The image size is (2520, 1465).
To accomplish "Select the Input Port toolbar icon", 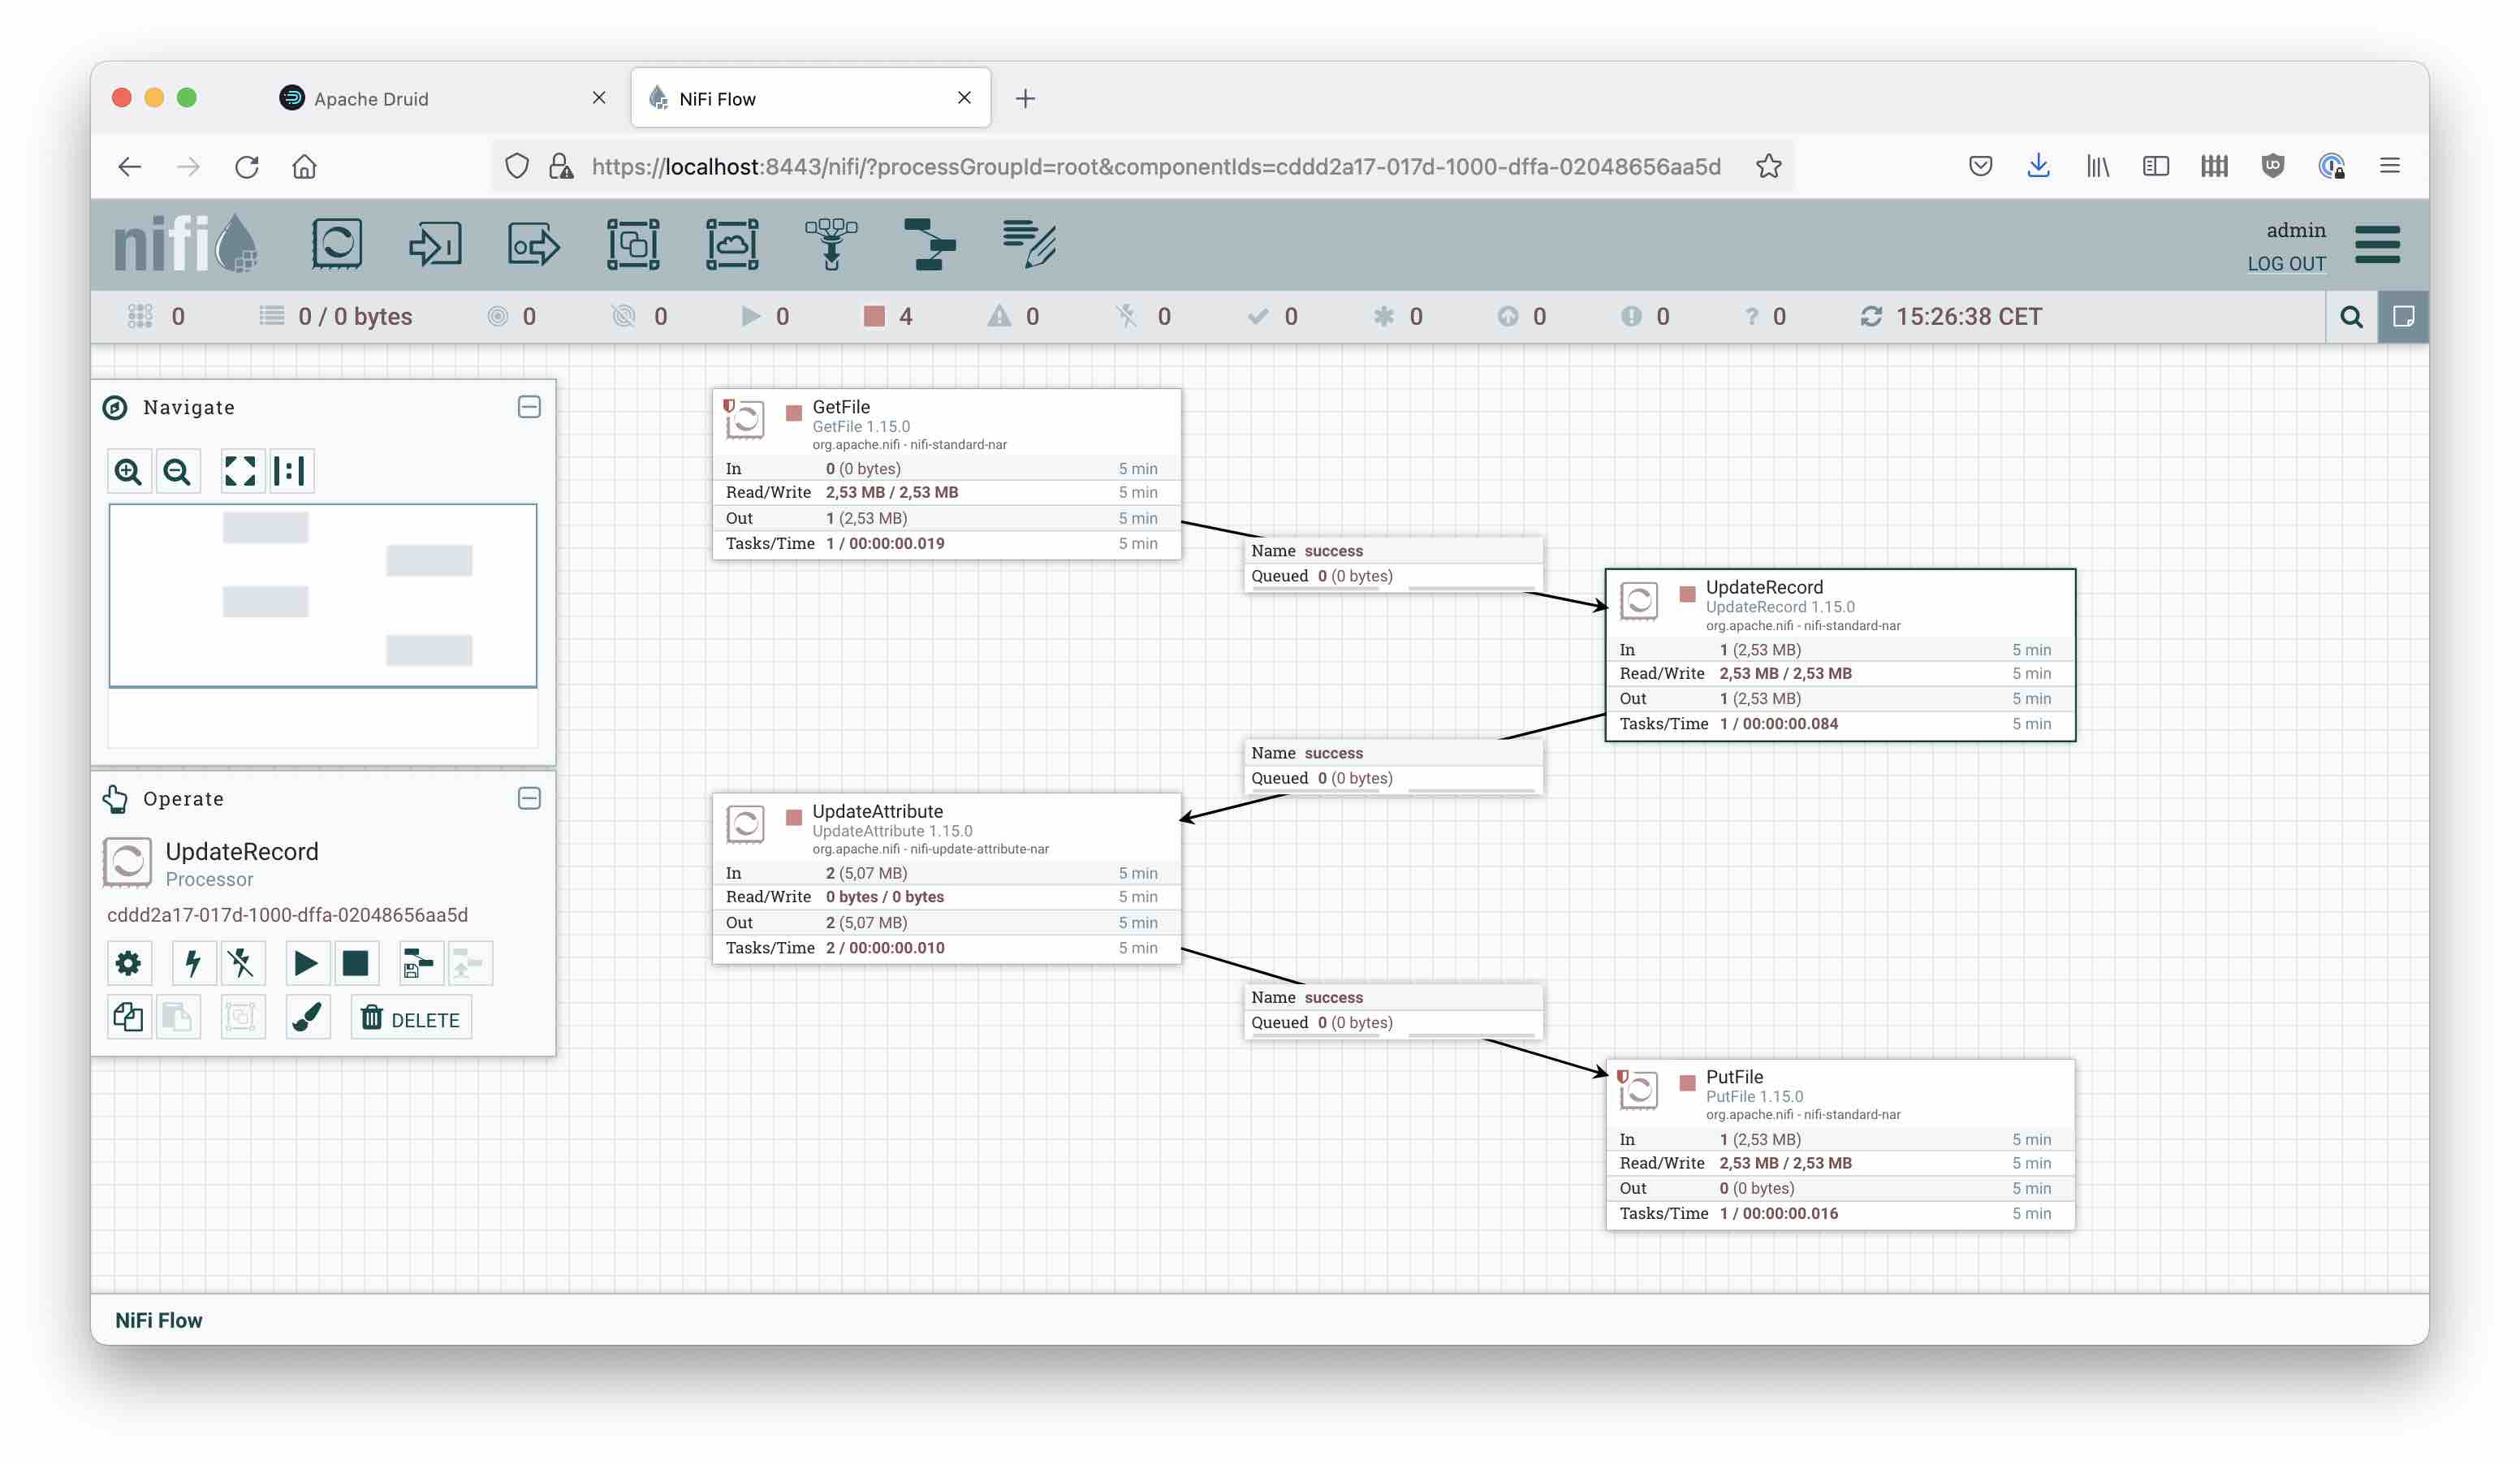I will [x=435, y=244].
